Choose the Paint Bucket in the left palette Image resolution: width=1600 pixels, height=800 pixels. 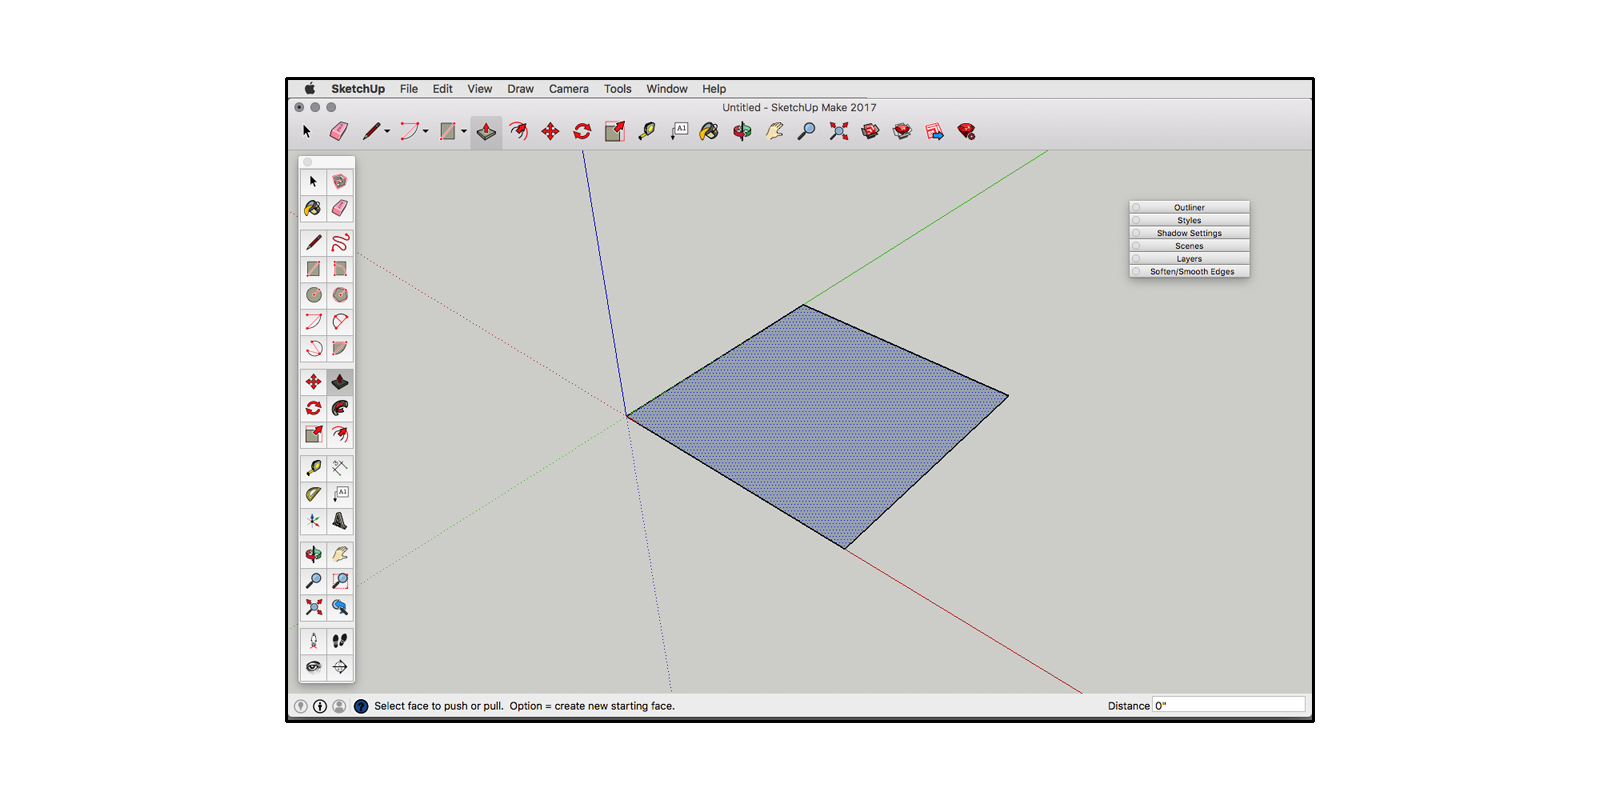(x=314, y=208)
